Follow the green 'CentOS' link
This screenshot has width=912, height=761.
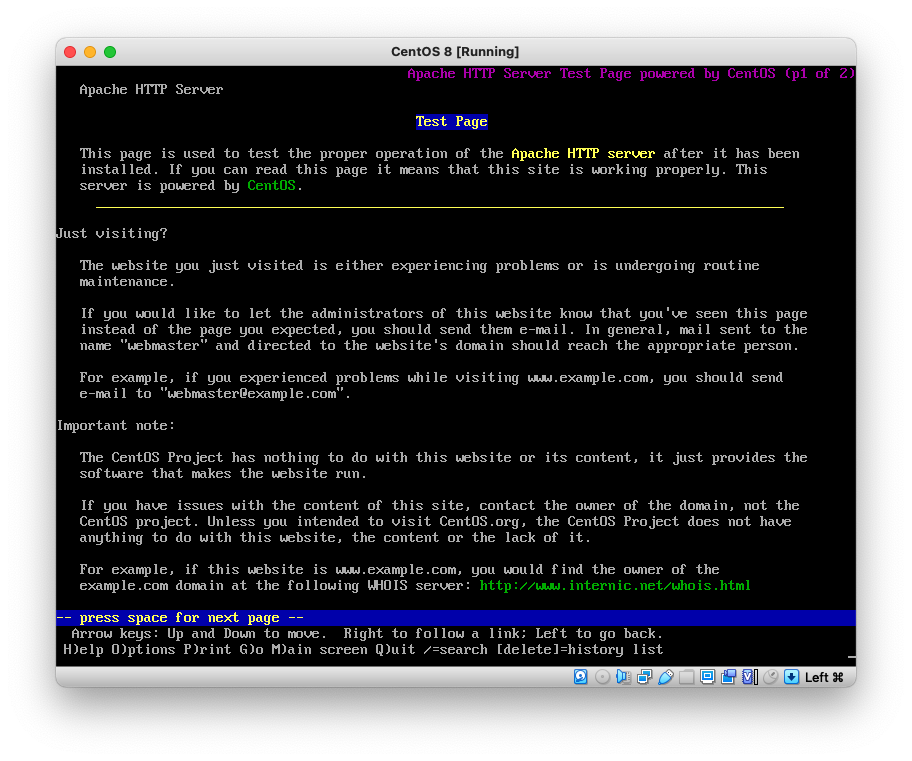click(271, 186)
